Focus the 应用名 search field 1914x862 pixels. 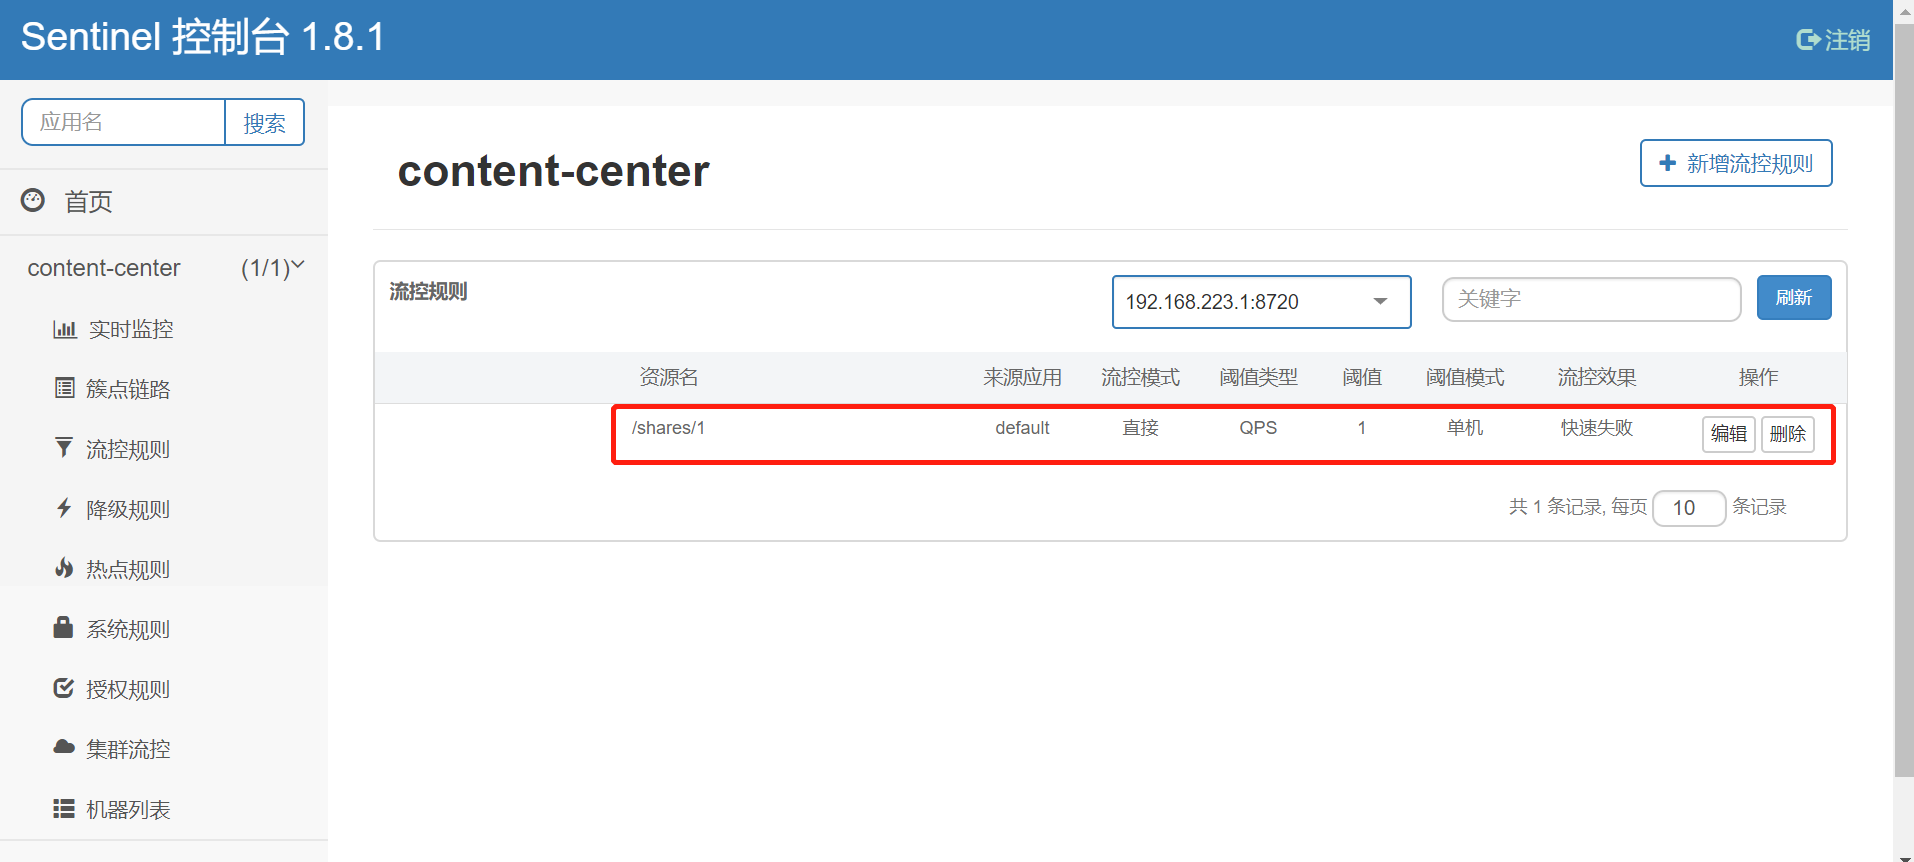click(x=123, y=122)
